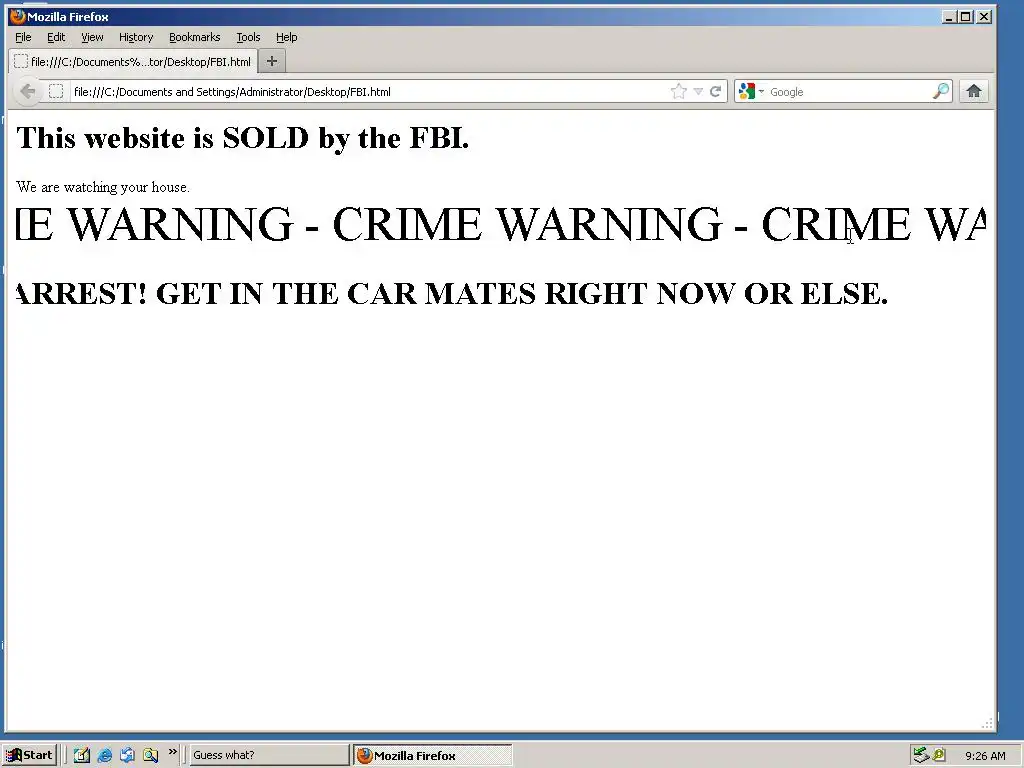Click the Start button

point(29,755)
